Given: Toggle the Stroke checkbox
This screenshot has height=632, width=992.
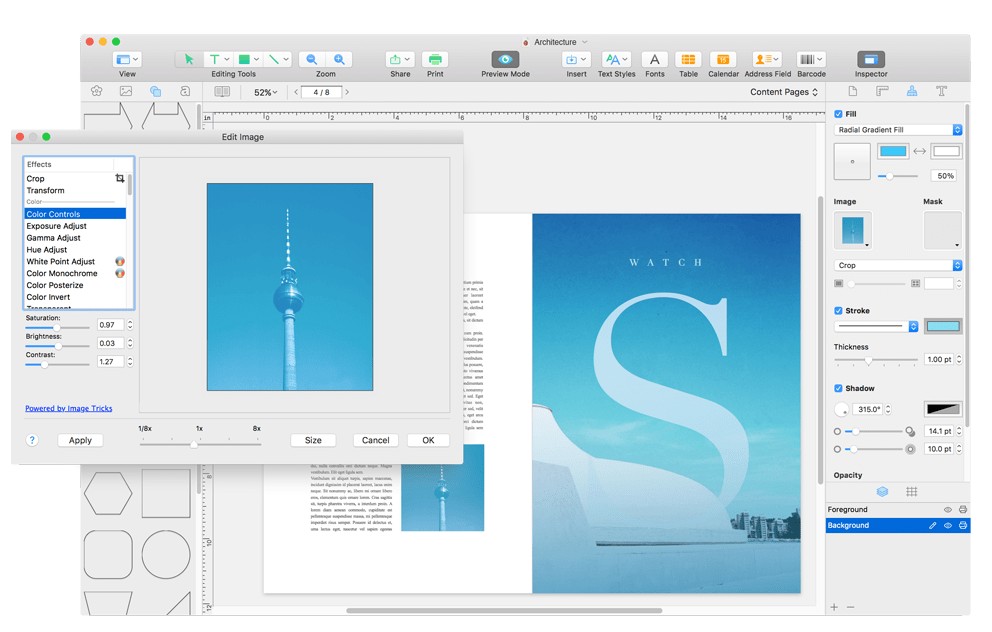Looking at the screenshot, I should click(x=838, y=311).
